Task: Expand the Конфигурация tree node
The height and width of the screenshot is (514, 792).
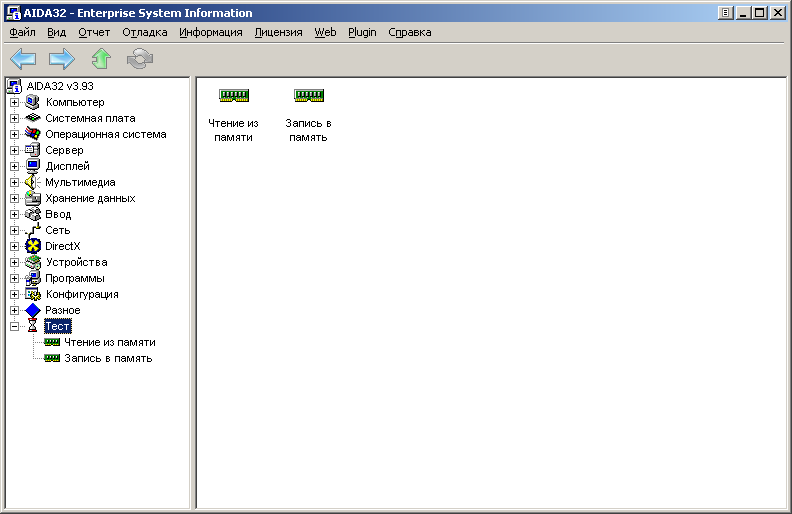Action: point(14,294)
